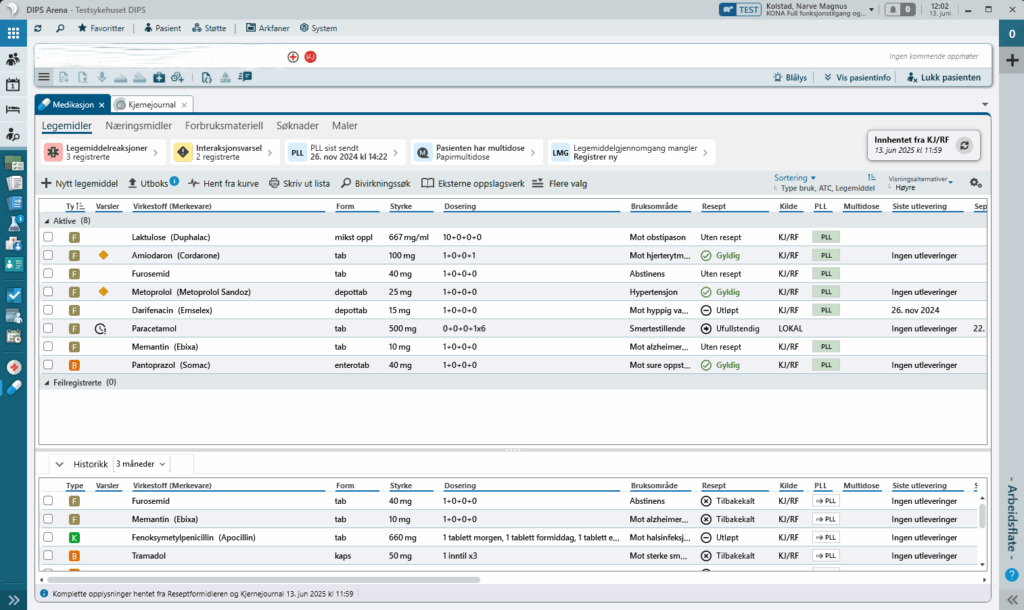Tick the checkbox for Laktulose (Duphalac)

click(x=48, y=237)
